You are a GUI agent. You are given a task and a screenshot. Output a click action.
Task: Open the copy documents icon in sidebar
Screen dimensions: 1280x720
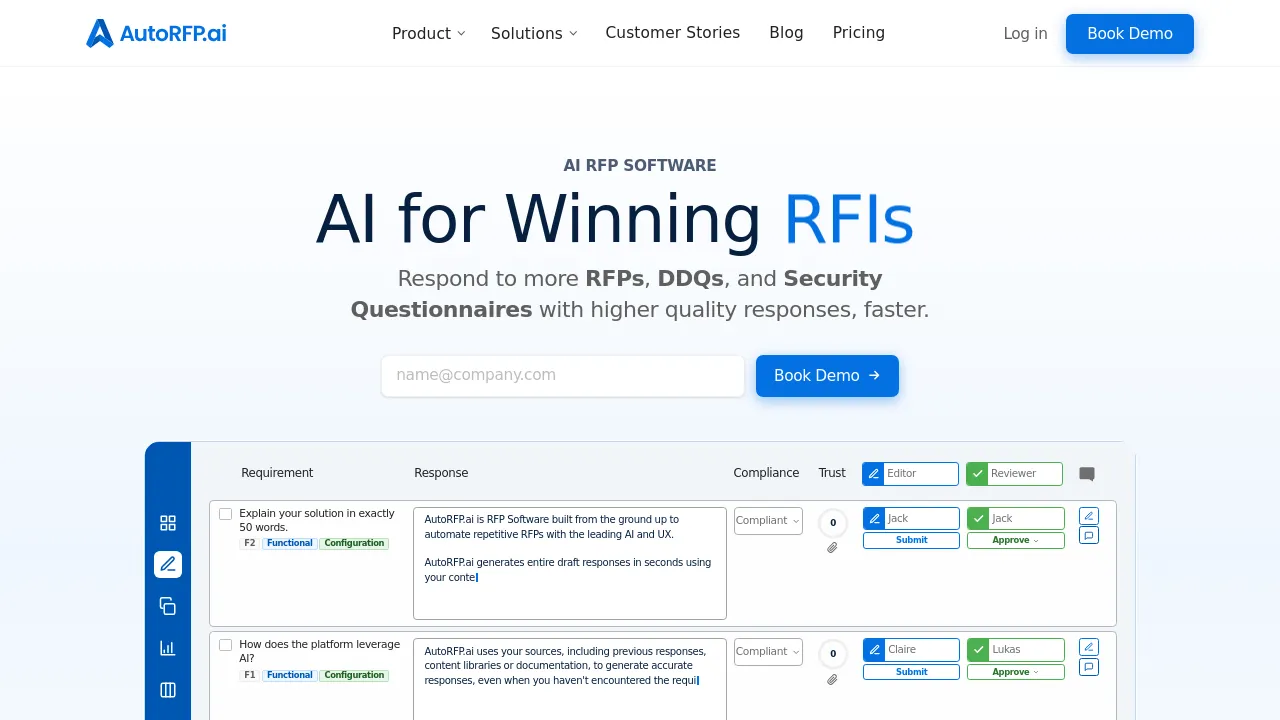(168, 606)
